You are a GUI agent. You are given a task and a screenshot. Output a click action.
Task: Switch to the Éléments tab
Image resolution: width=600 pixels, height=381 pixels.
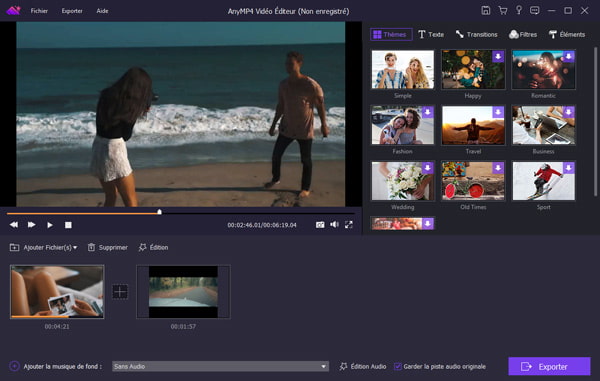567,34
